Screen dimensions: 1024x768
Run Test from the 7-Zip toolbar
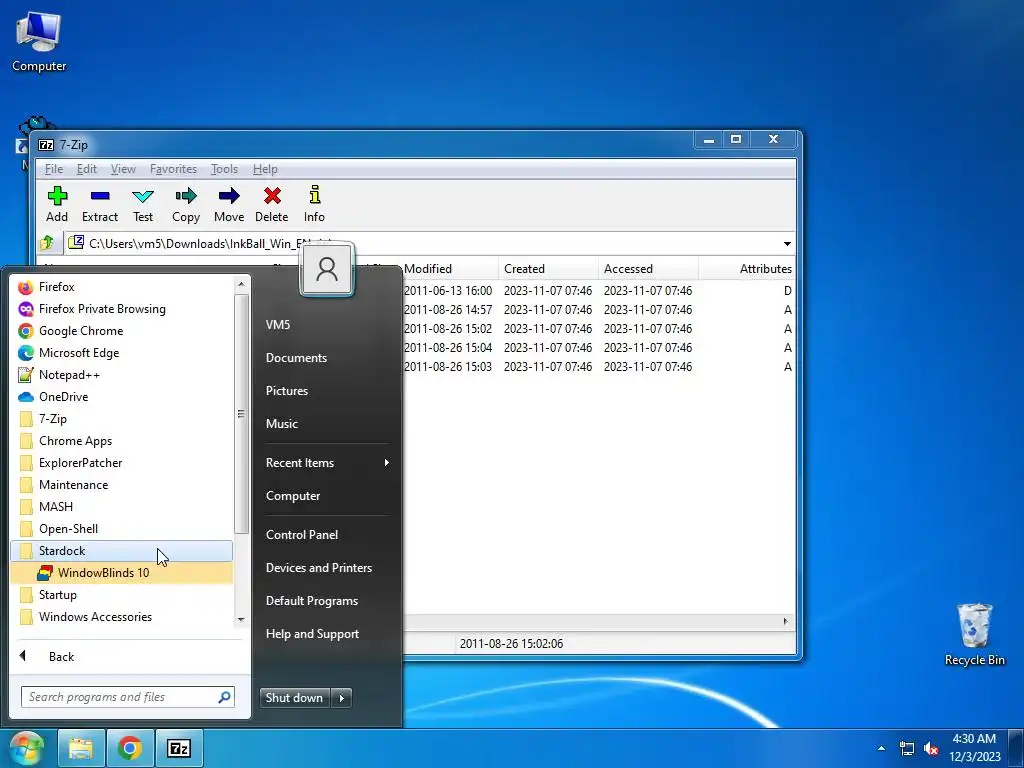click(x=142, y=204)
